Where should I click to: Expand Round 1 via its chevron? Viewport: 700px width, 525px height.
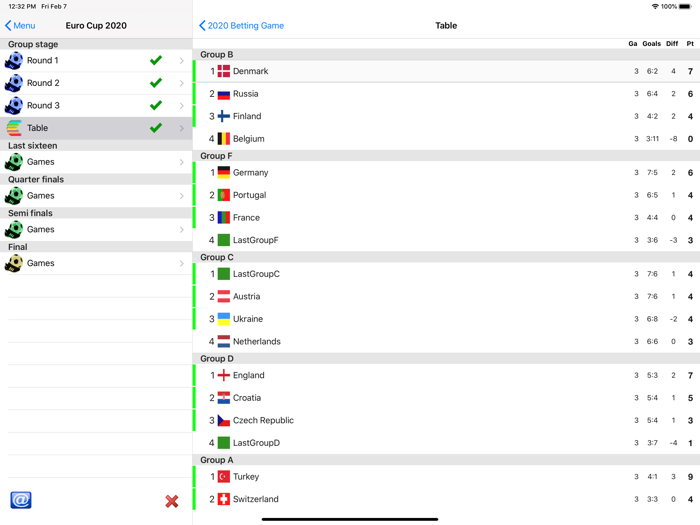182,61
